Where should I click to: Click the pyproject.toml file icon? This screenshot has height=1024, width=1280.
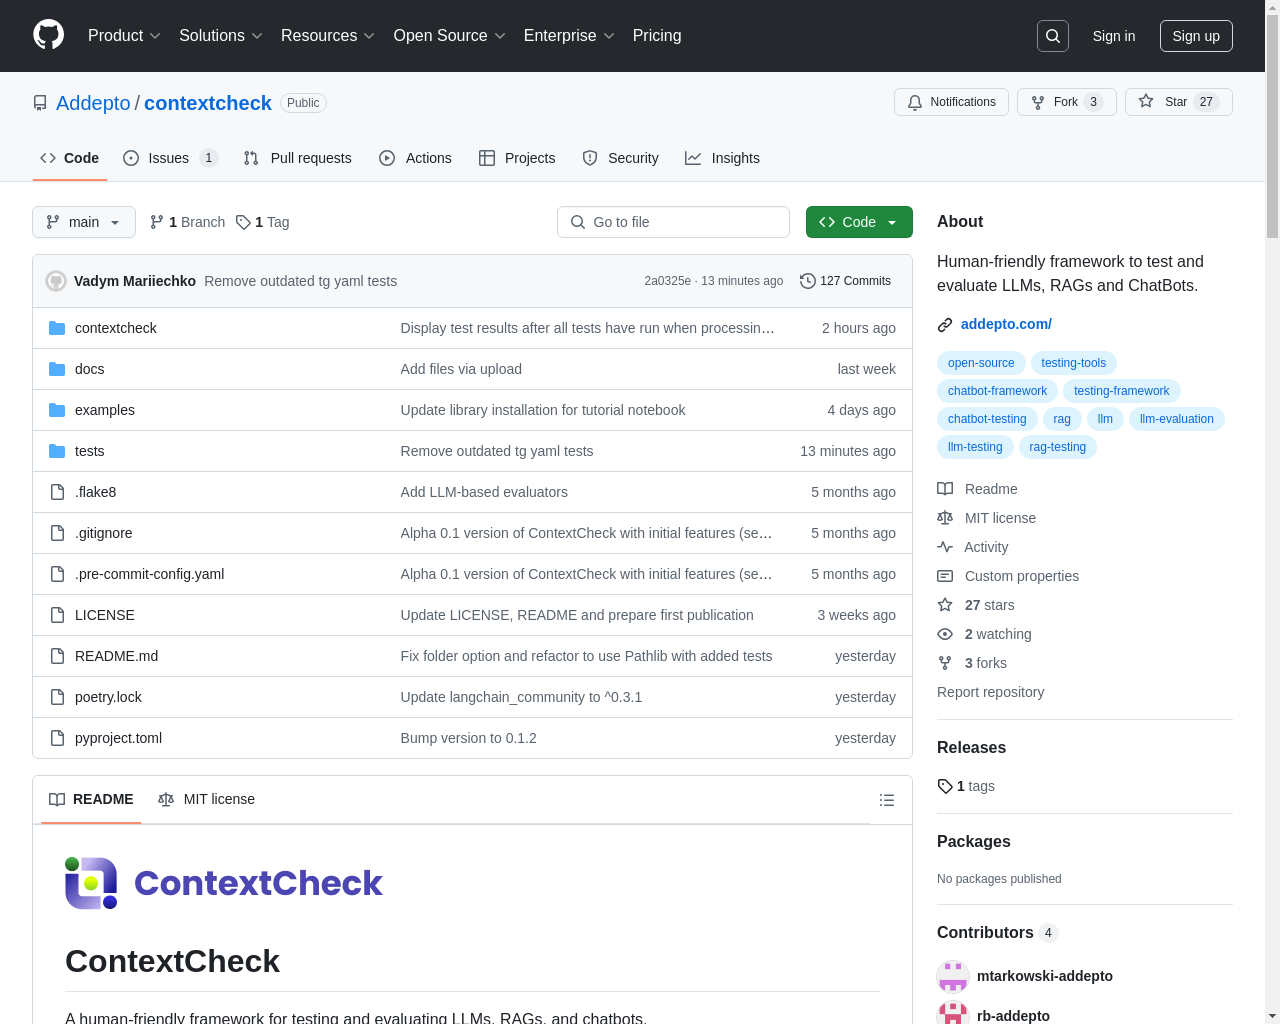pyautogui.click(x=57, y=738)
